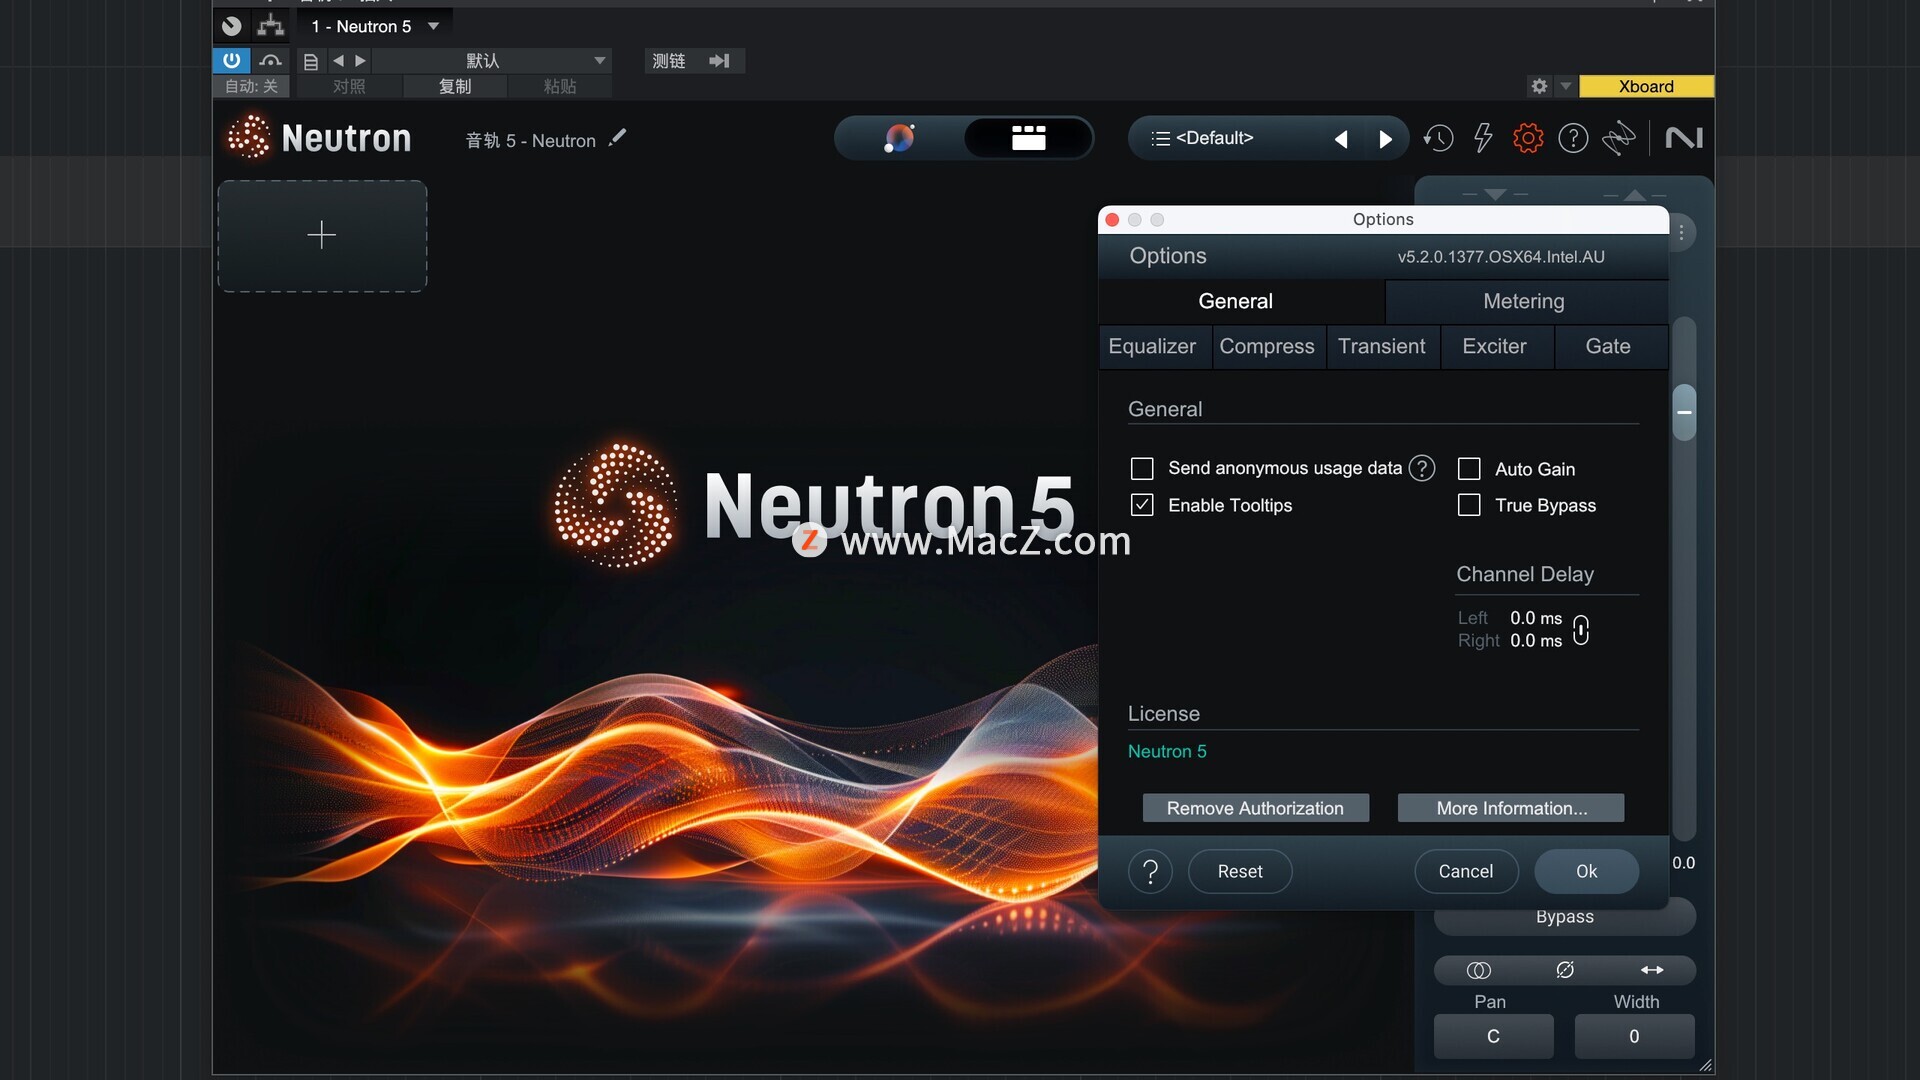1920x1080 pixels.
Task: Uncheck Enable Tooltips checkbox
Action: (x=1142, y=505)
